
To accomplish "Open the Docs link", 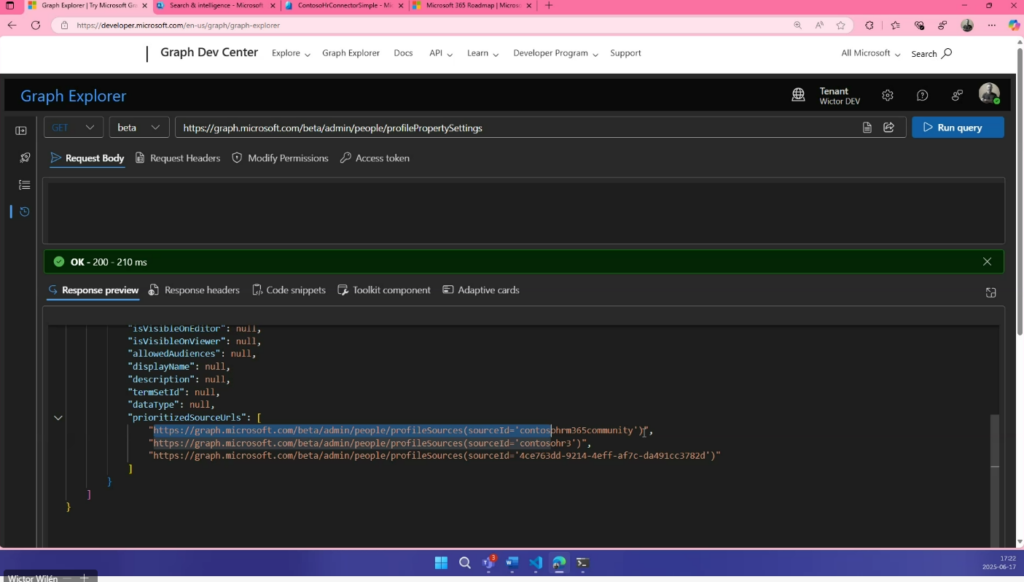I will coord(403,53).
